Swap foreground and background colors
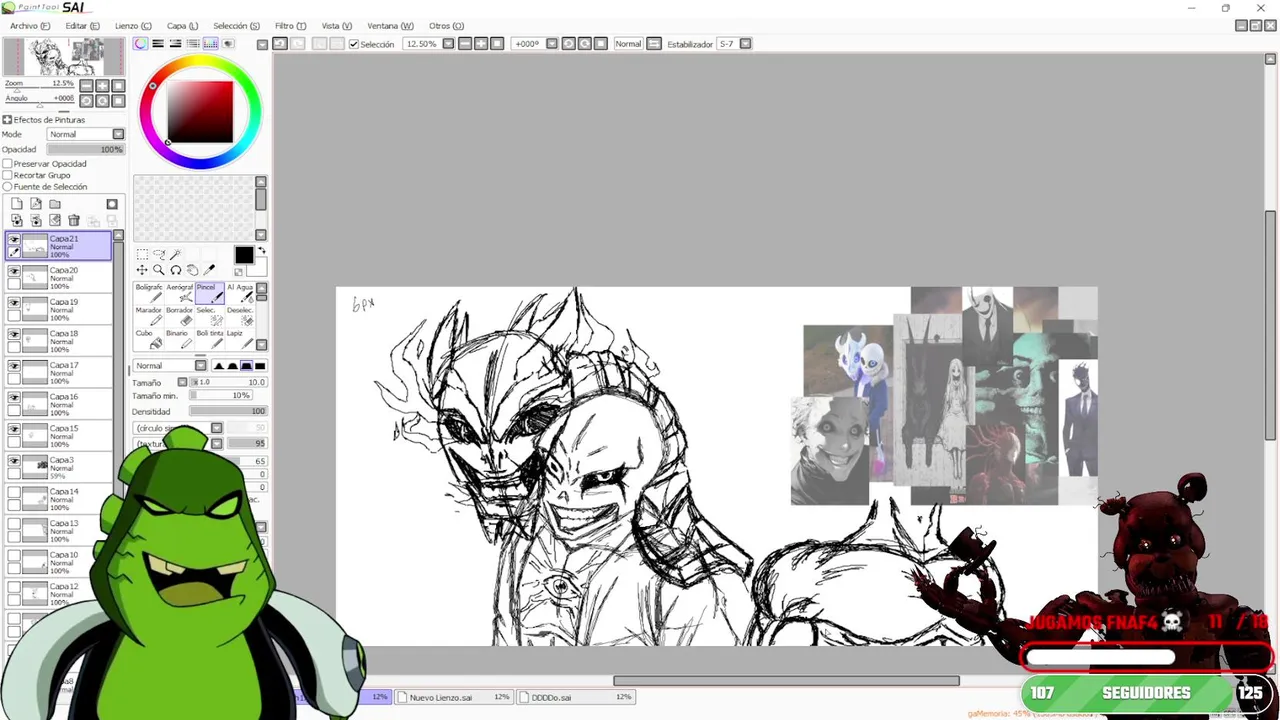The height and width of the screenshot is (720, 1280). (x=262, y=250)
